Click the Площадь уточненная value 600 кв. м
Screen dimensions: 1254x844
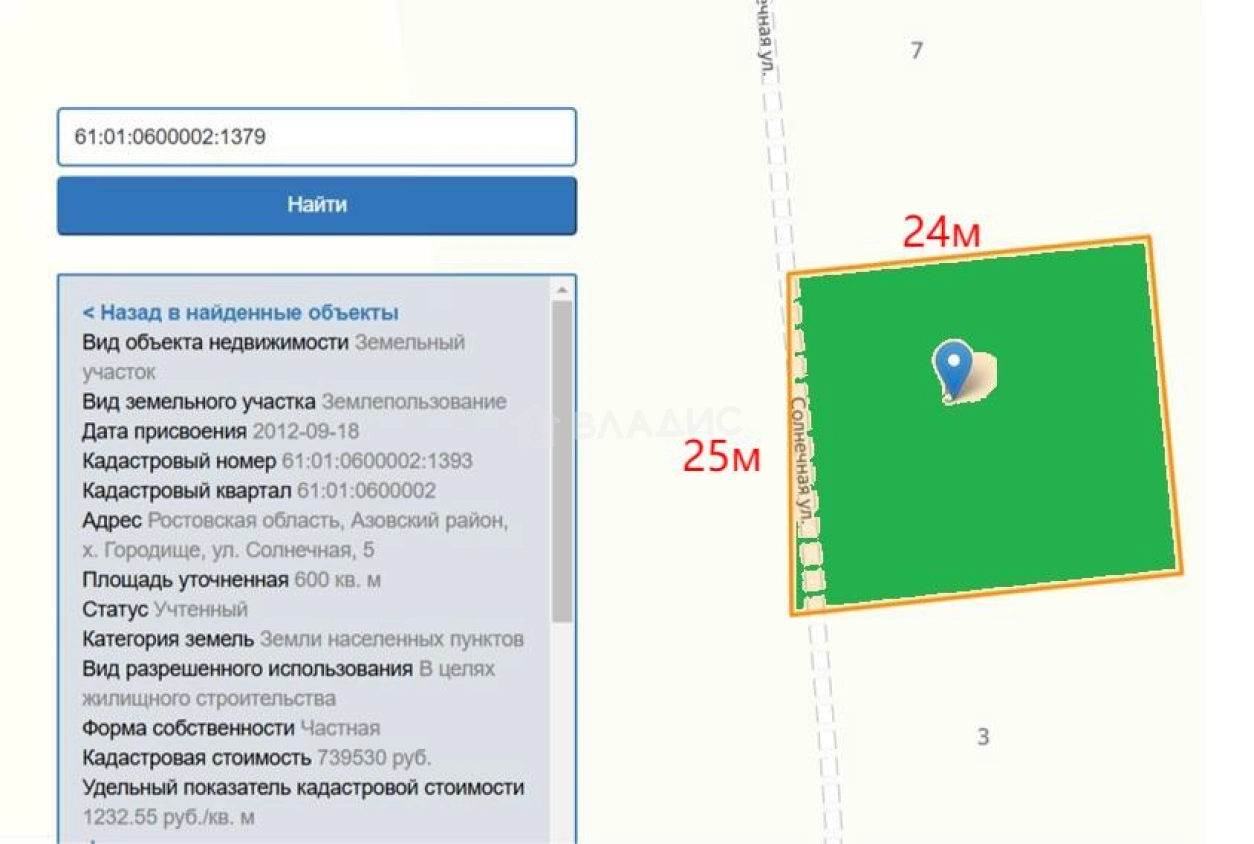coord(337,580)
